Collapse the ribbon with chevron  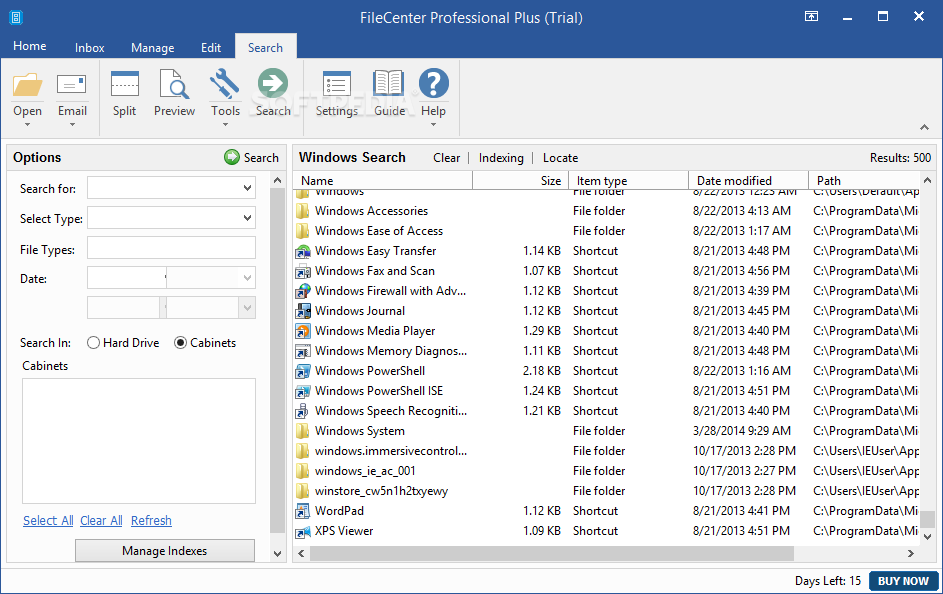click(924, 127)
